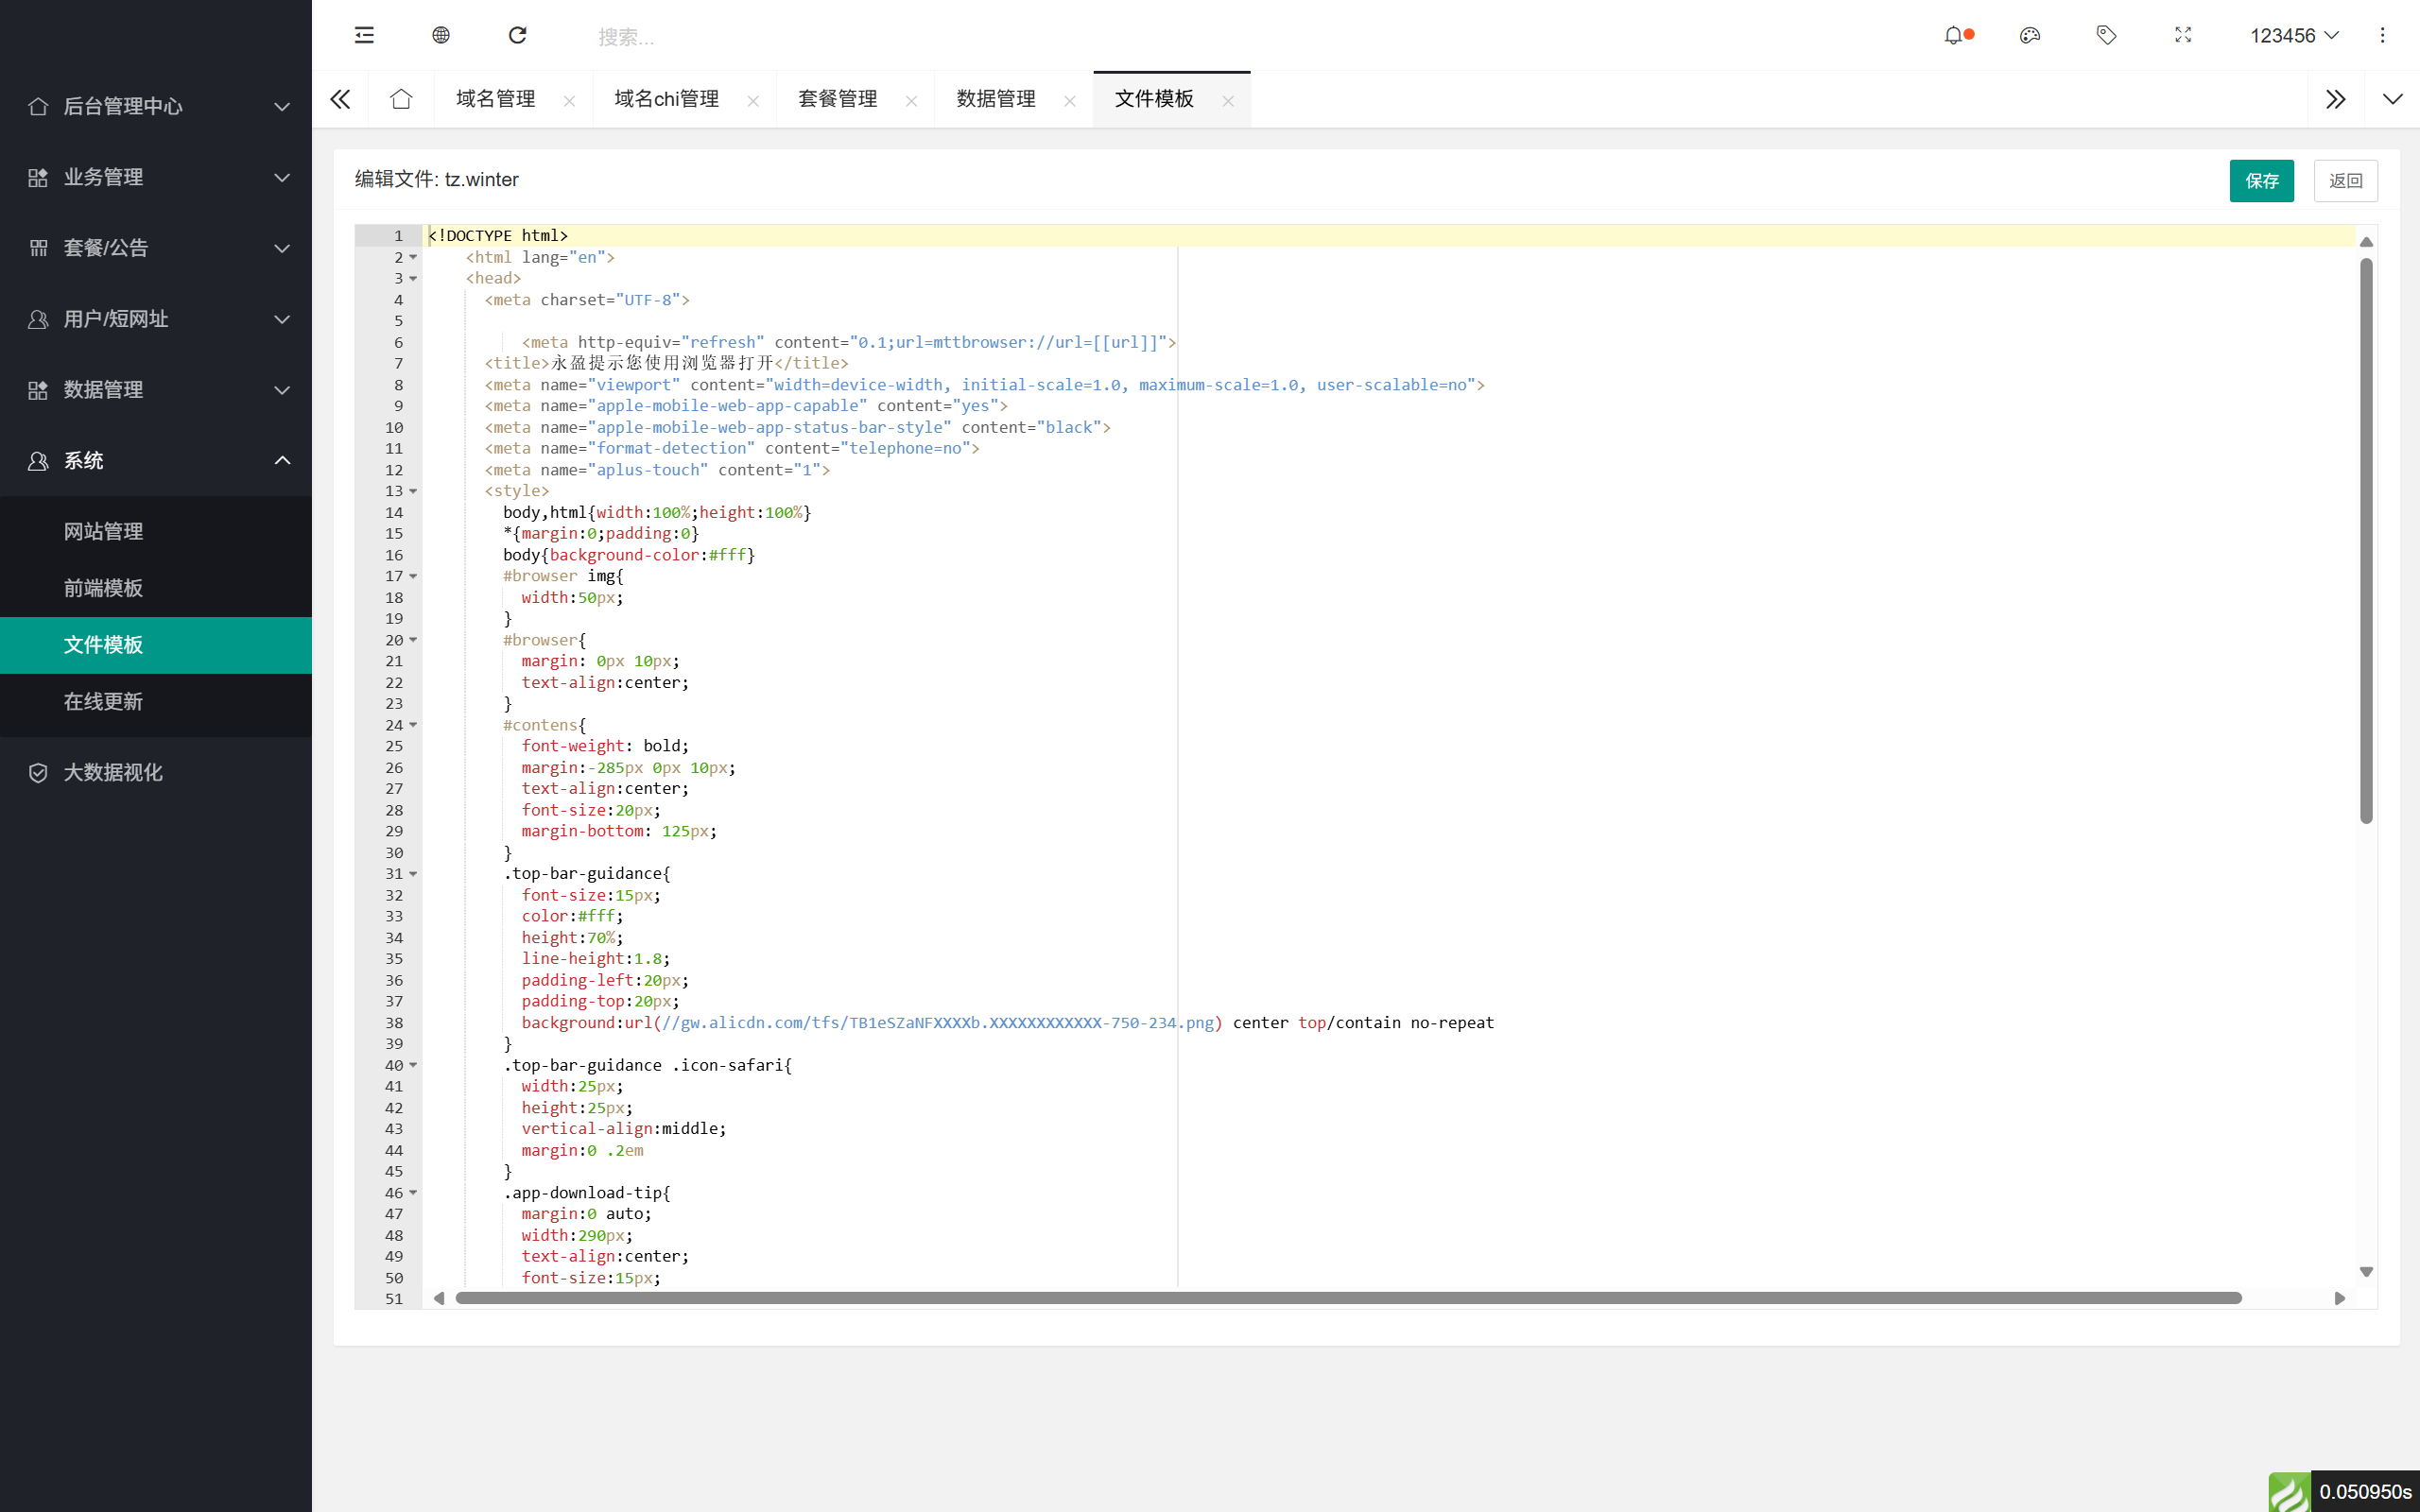Open the three-dot options menu
Viewport: 2420px width, 1512px height.
(x=2383, y=35)
